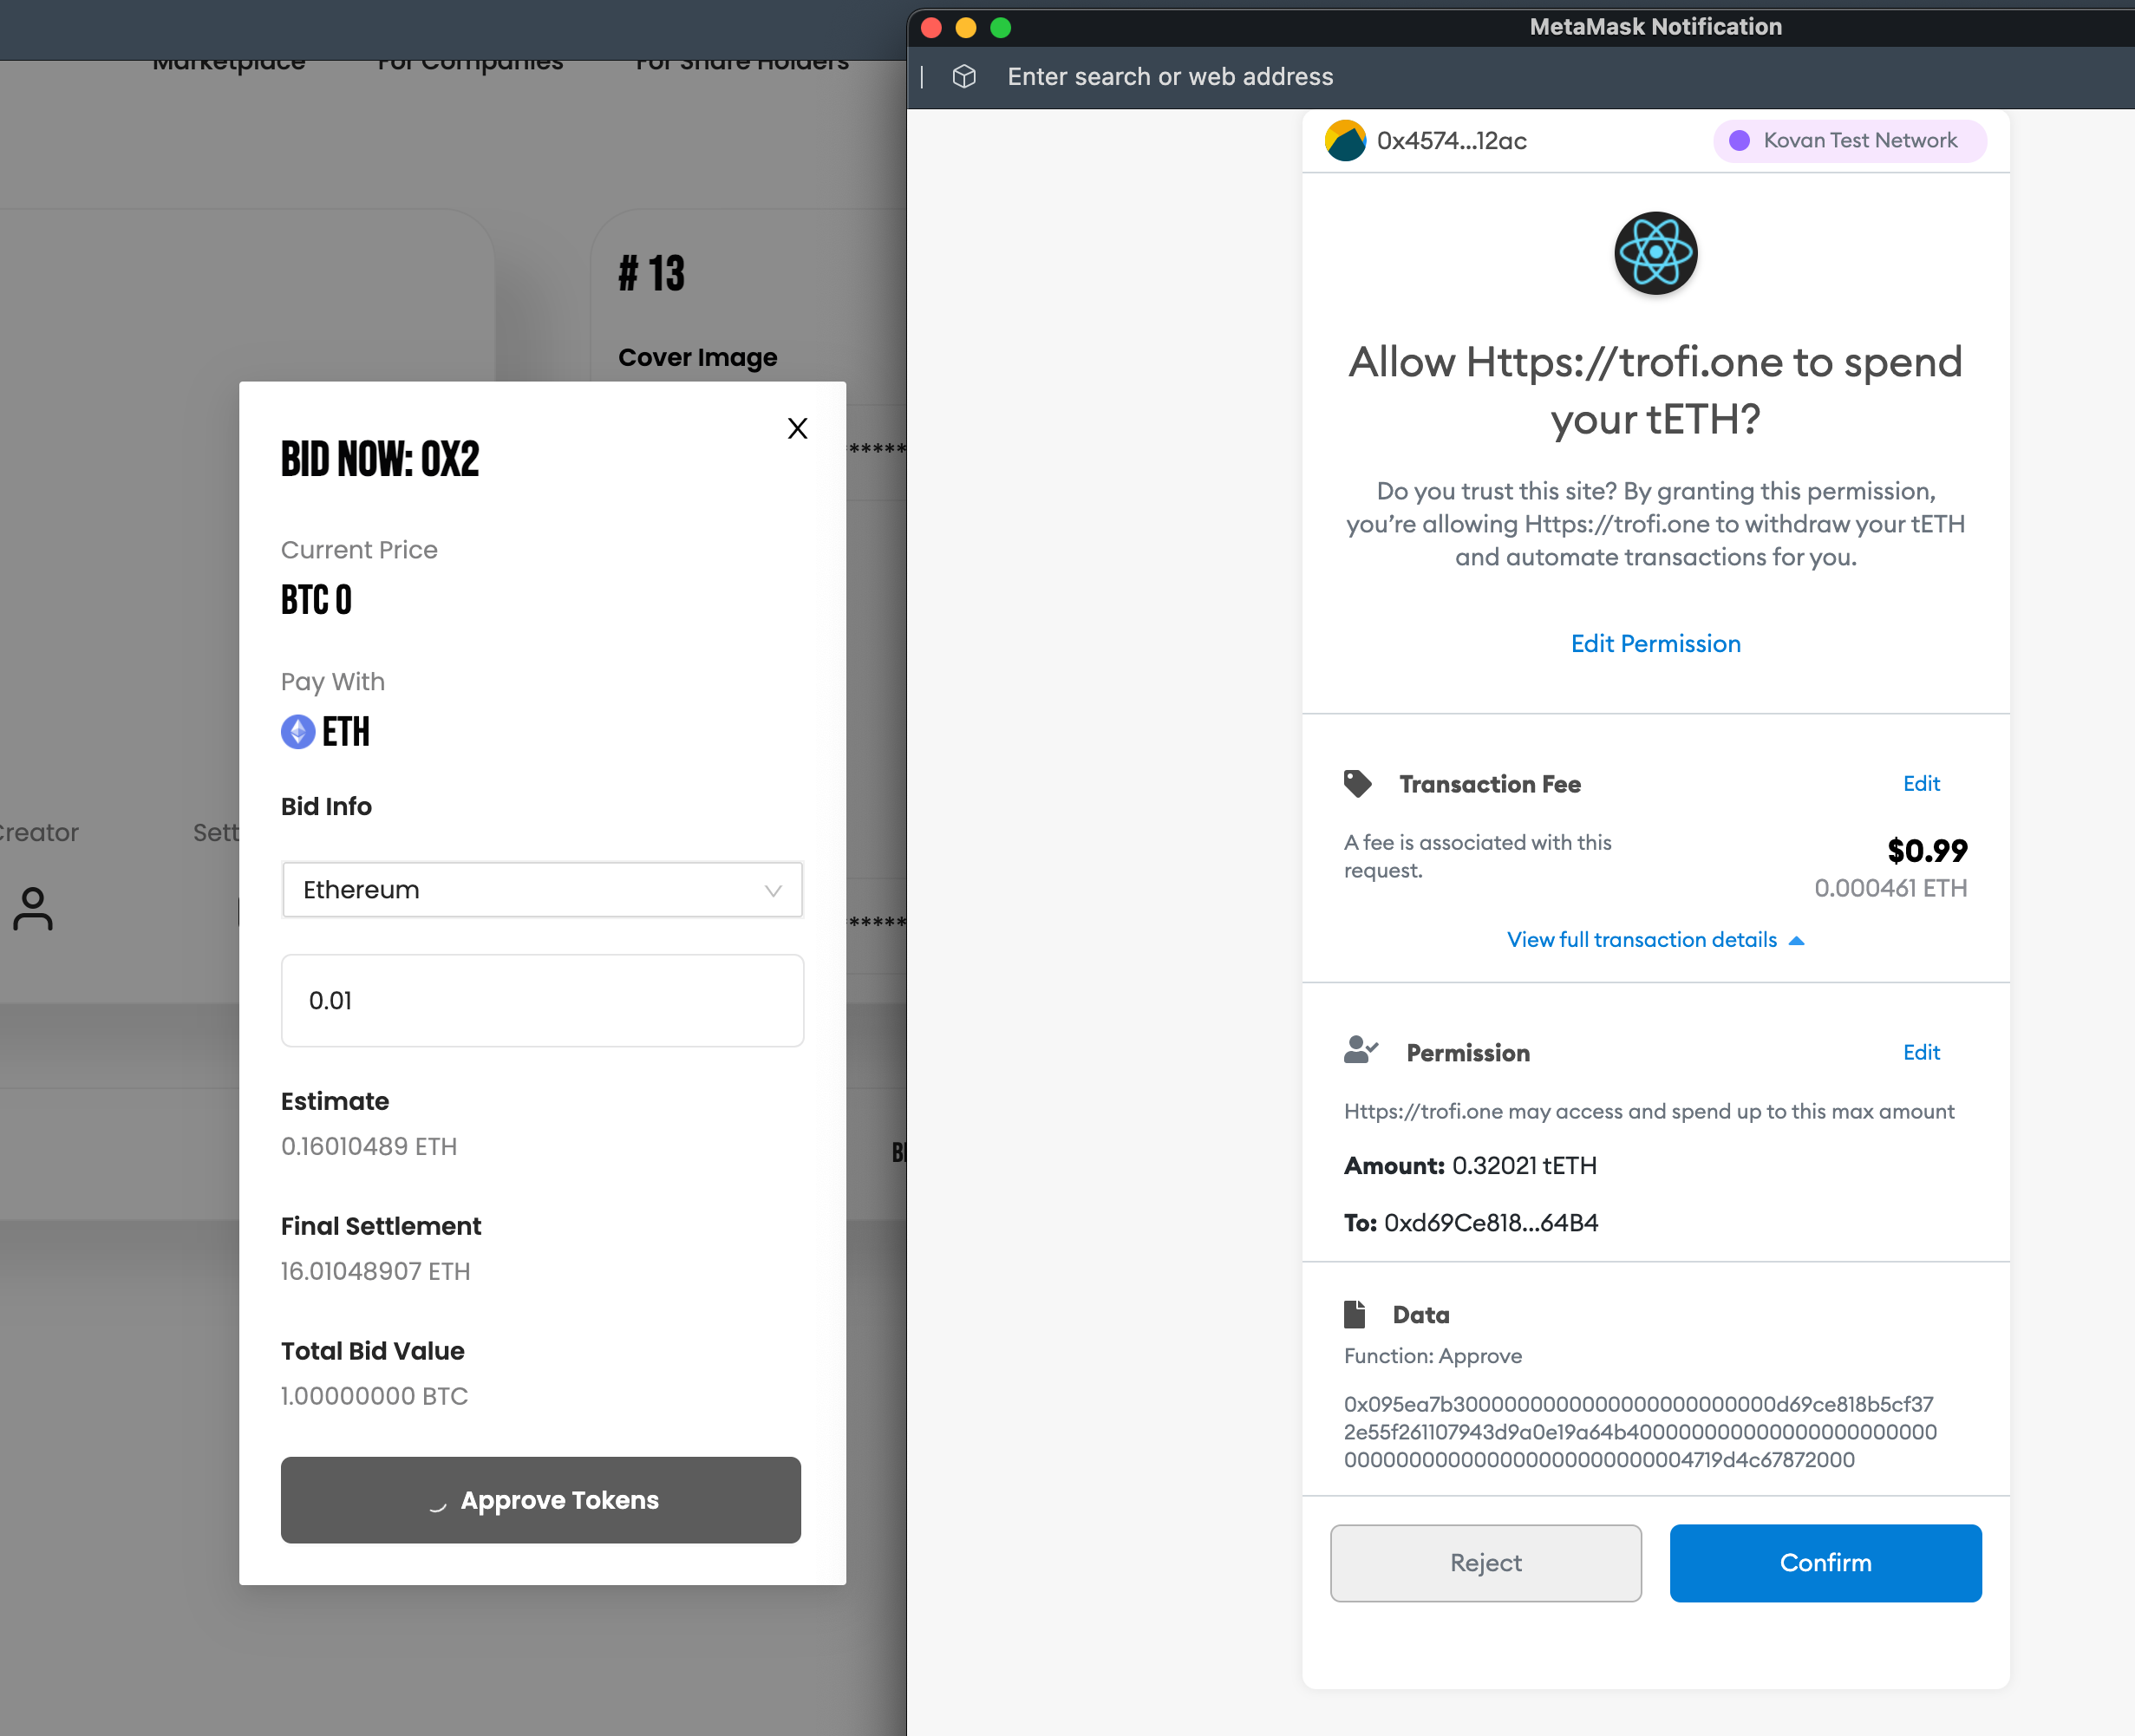Click the Transaction Fee tag icon
This screenshot has width=2135, height=1736.
[1357, 784]
